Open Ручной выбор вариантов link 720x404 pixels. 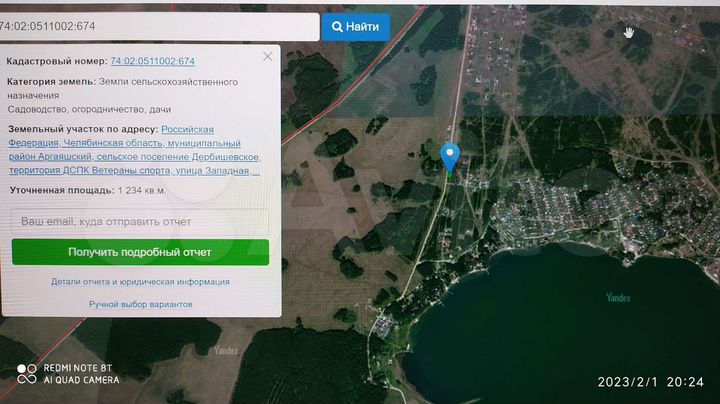tap(141, 304)
